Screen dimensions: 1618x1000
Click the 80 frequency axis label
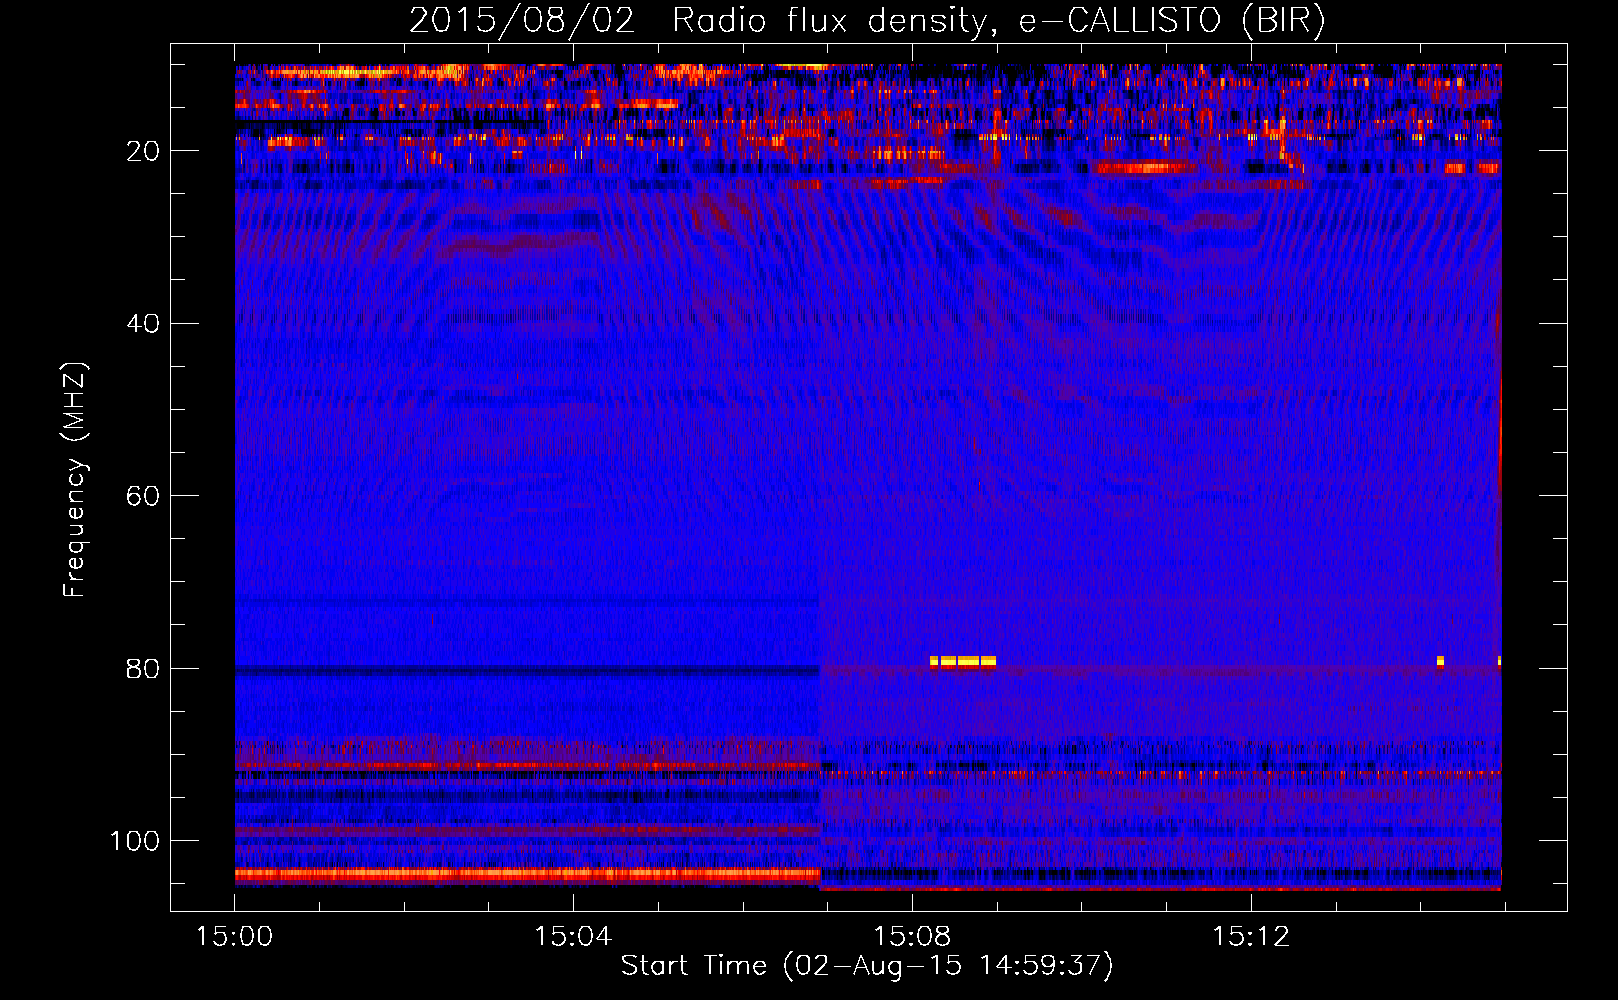click(x=143, y=669)
